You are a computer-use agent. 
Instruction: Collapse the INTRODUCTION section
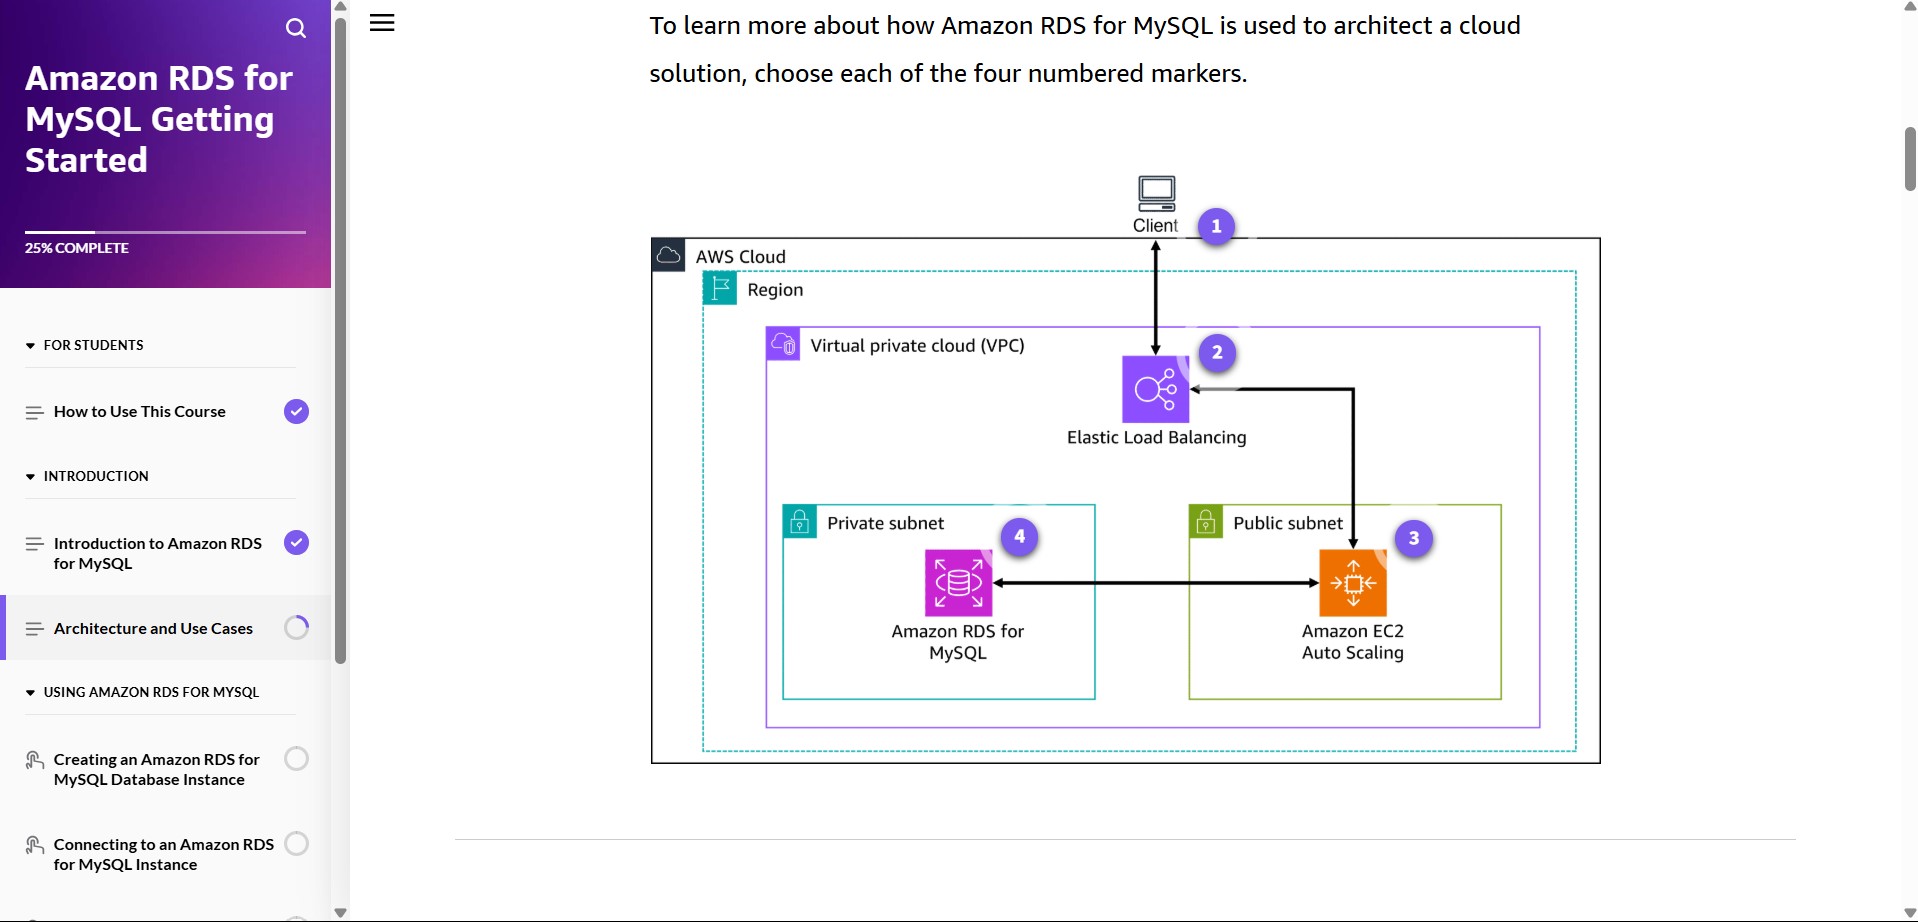coord(95,476)
